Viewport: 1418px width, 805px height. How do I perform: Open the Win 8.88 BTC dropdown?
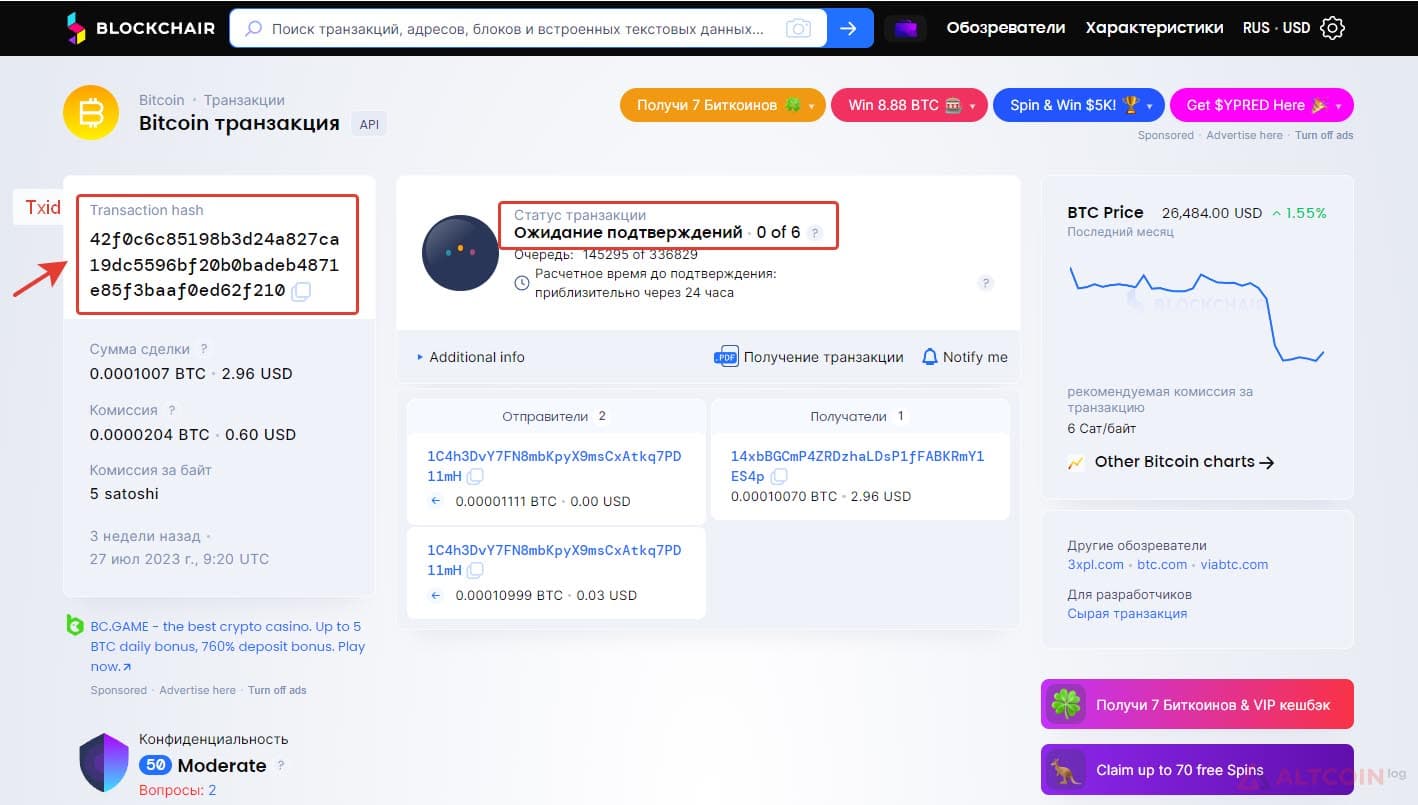pos(909,105)
